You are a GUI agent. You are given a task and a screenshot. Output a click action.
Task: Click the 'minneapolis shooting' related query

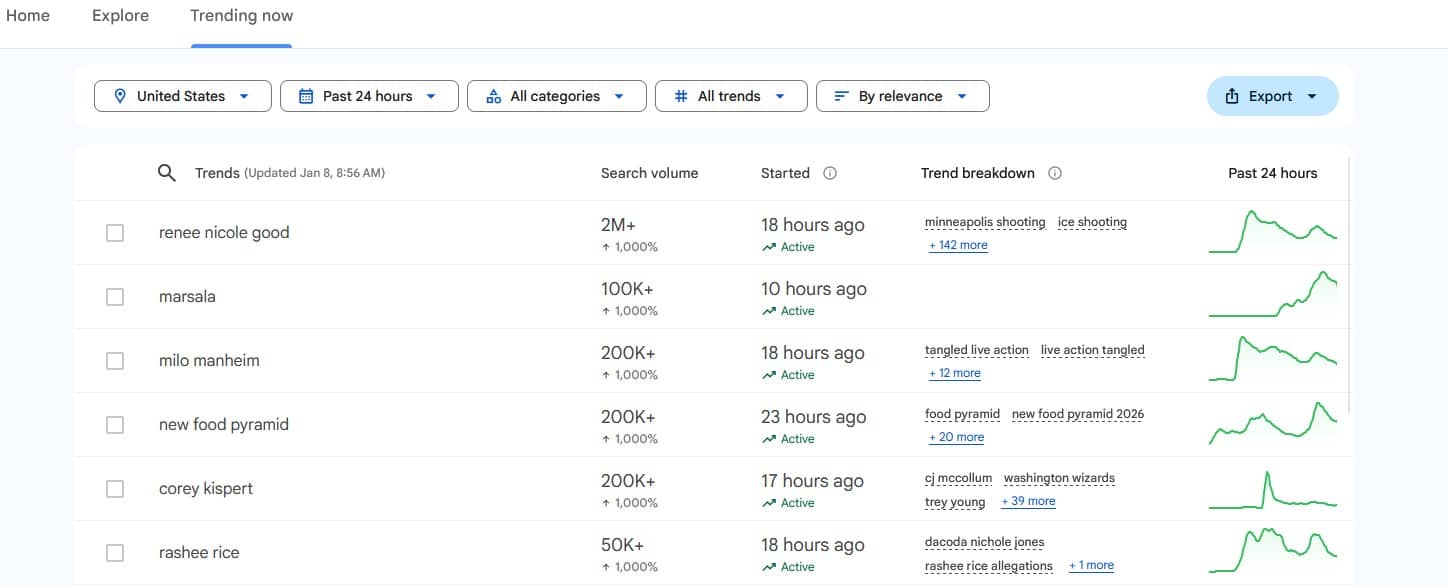click(x=985, y=222)
